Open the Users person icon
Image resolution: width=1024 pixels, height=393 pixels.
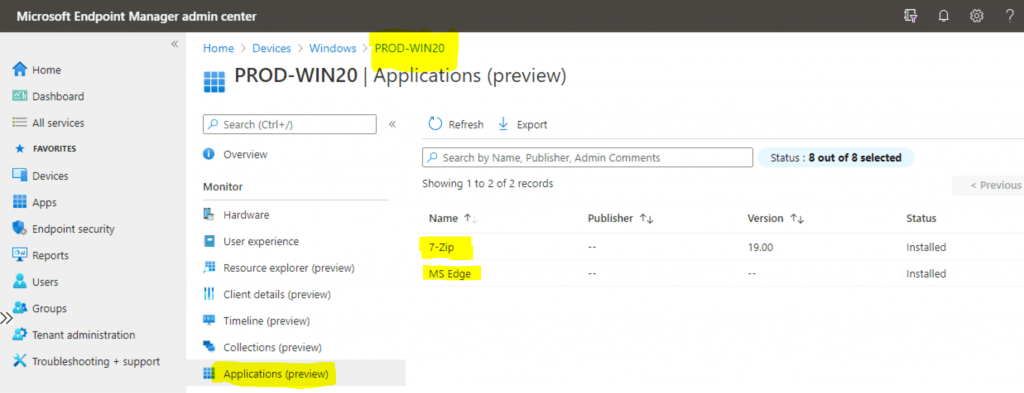20,281
